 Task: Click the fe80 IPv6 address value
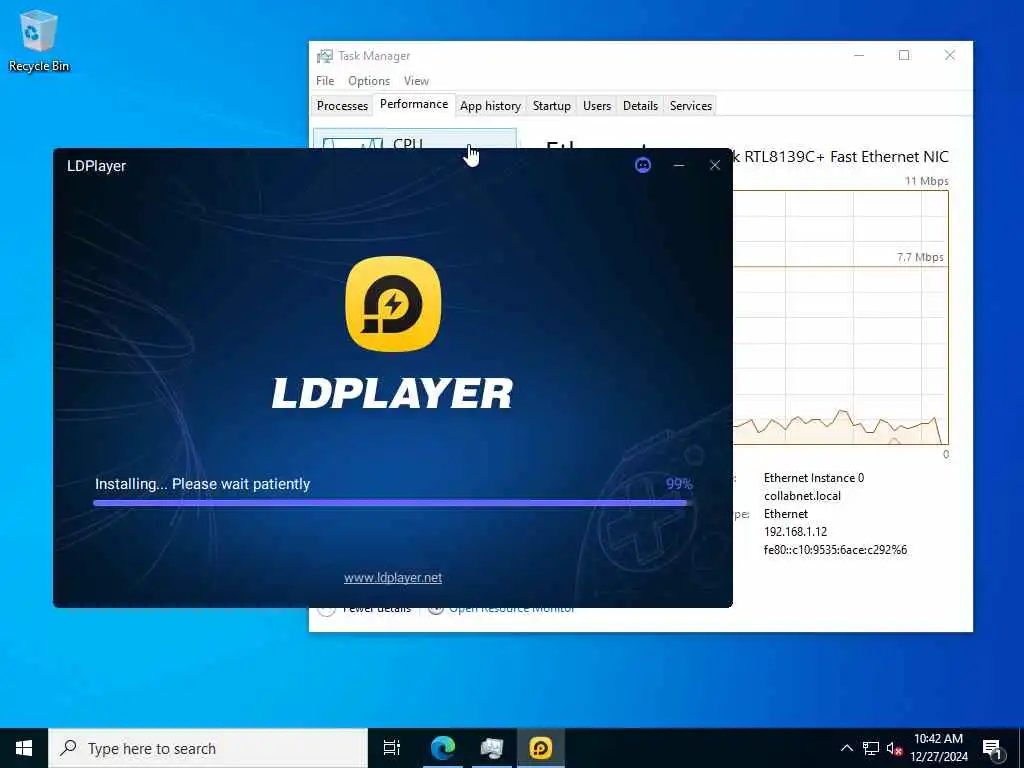pyautogui.click(x=835, y=550)
